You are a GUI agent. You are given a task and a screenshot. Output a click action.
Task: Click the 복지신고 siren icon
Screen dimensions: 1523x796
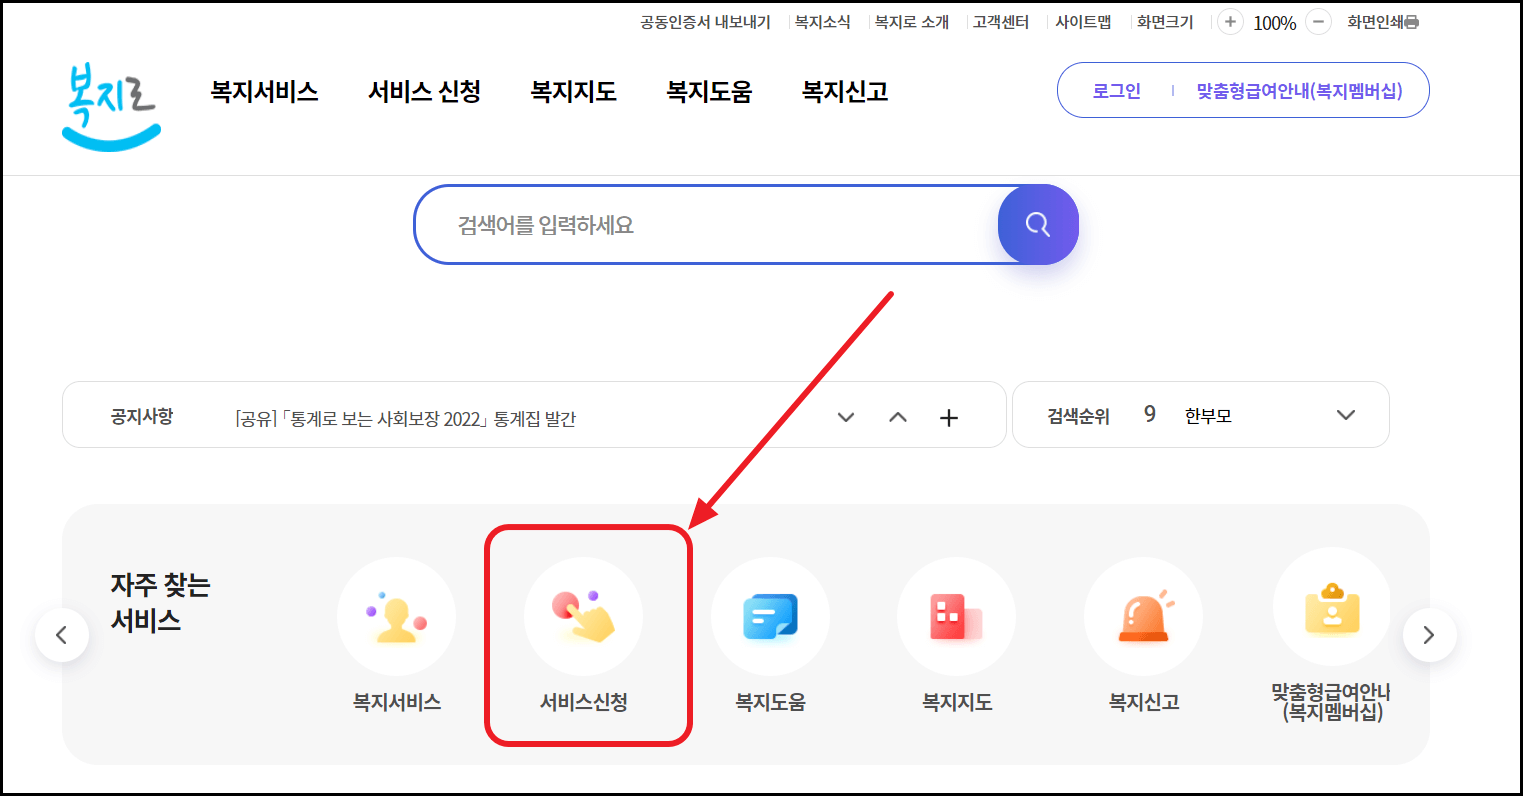(1143, 616)
